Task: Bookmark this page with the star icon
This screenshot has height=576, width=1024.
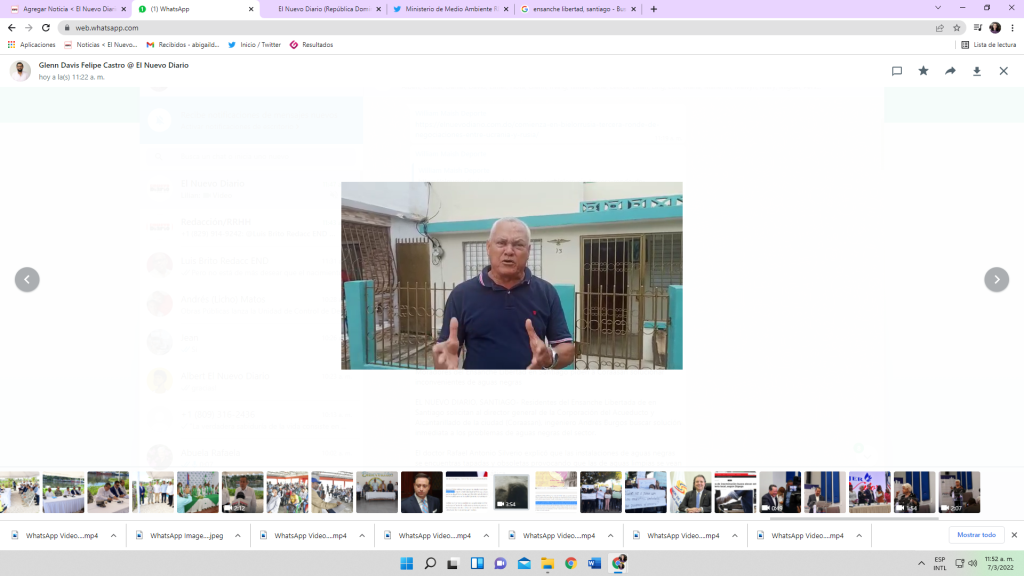Action: [x=956, y=28]
